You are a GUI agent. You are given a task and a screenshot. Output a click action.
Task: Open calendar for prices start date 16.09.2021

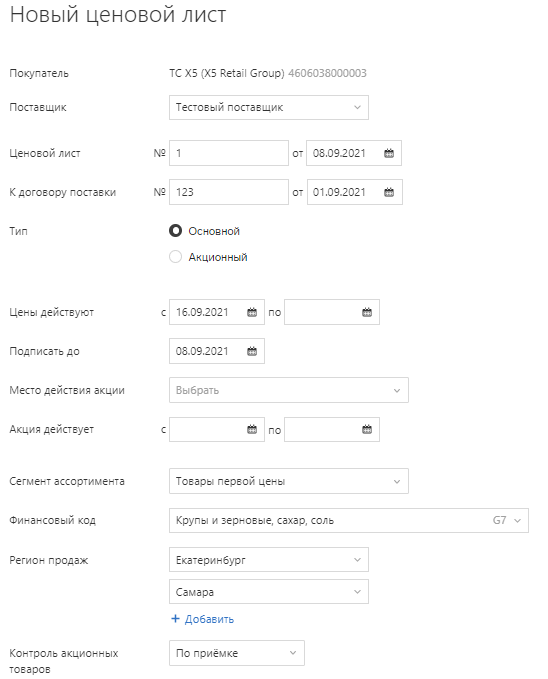point(252,312)
